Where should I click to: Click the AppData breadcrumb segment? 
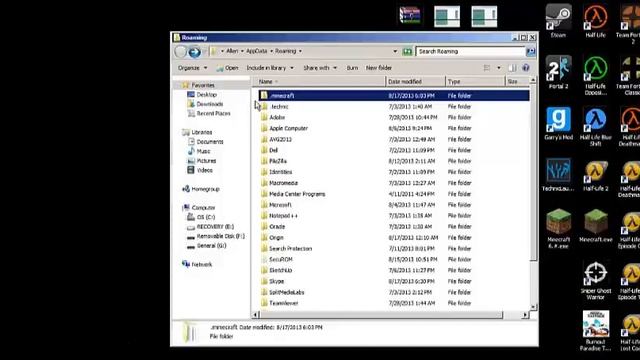point(256,51)
